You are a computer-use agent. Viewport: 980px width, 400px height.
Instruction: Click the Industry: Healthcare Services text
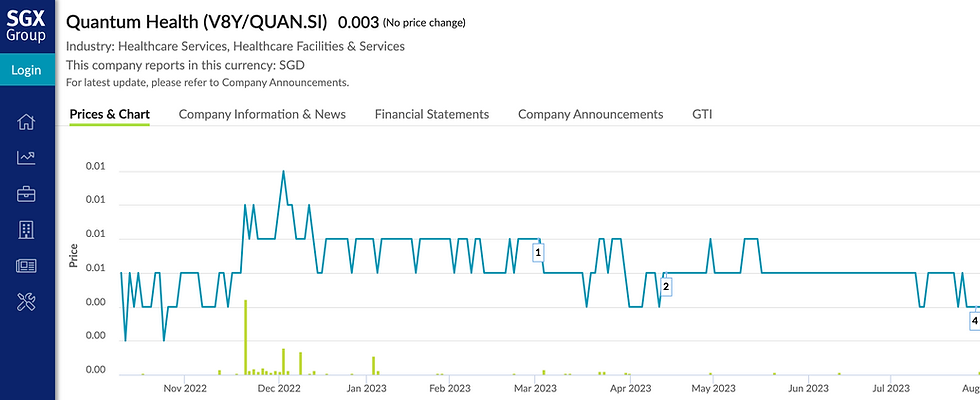coord(235,46)
